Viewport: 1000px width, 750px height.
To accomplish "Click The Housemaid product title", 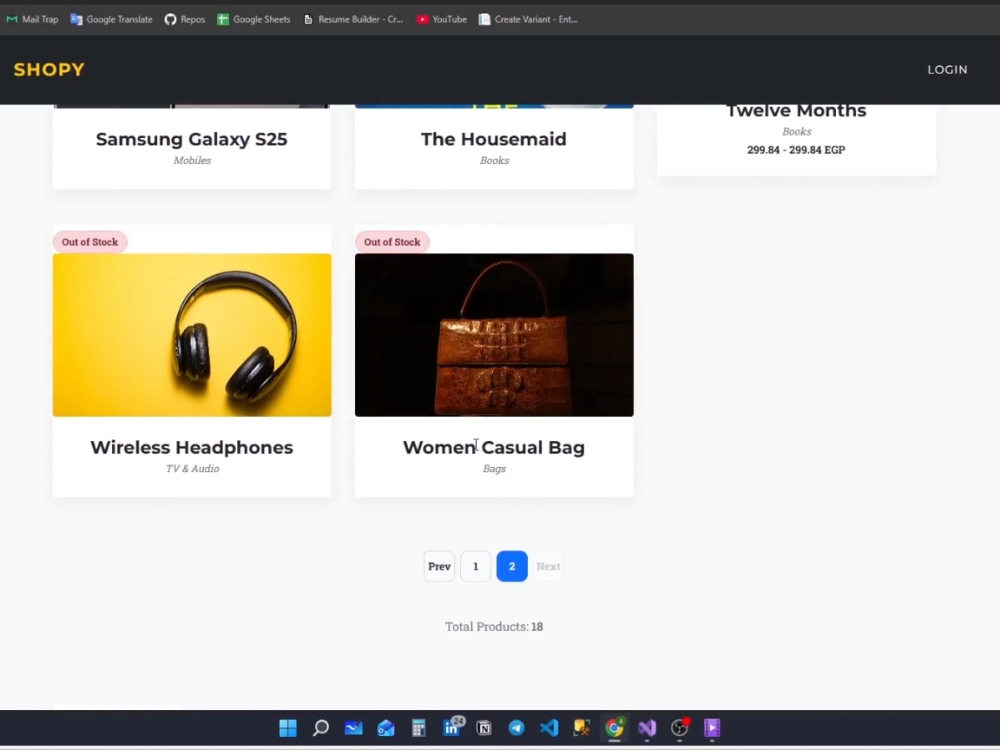I will point(494,139).
